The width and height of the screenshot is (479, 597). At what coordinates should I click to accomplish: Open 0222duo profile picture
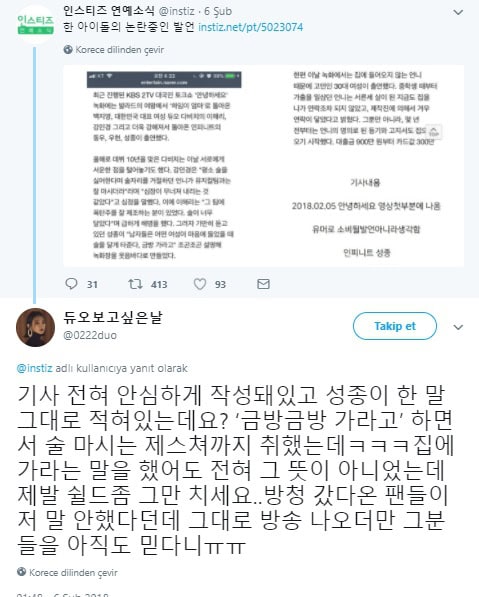[35, 327]
